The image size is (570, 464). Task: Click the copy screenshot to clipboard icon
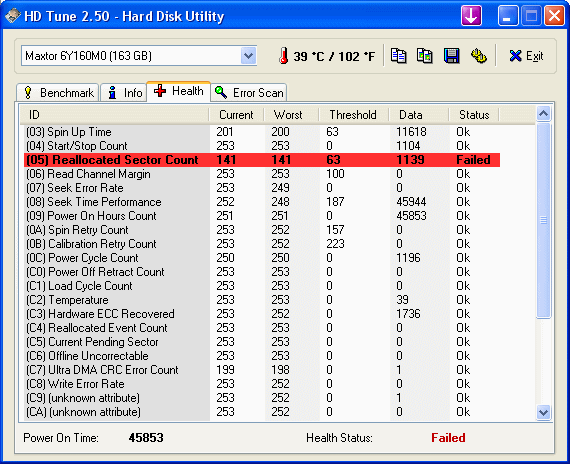point(425,56)
